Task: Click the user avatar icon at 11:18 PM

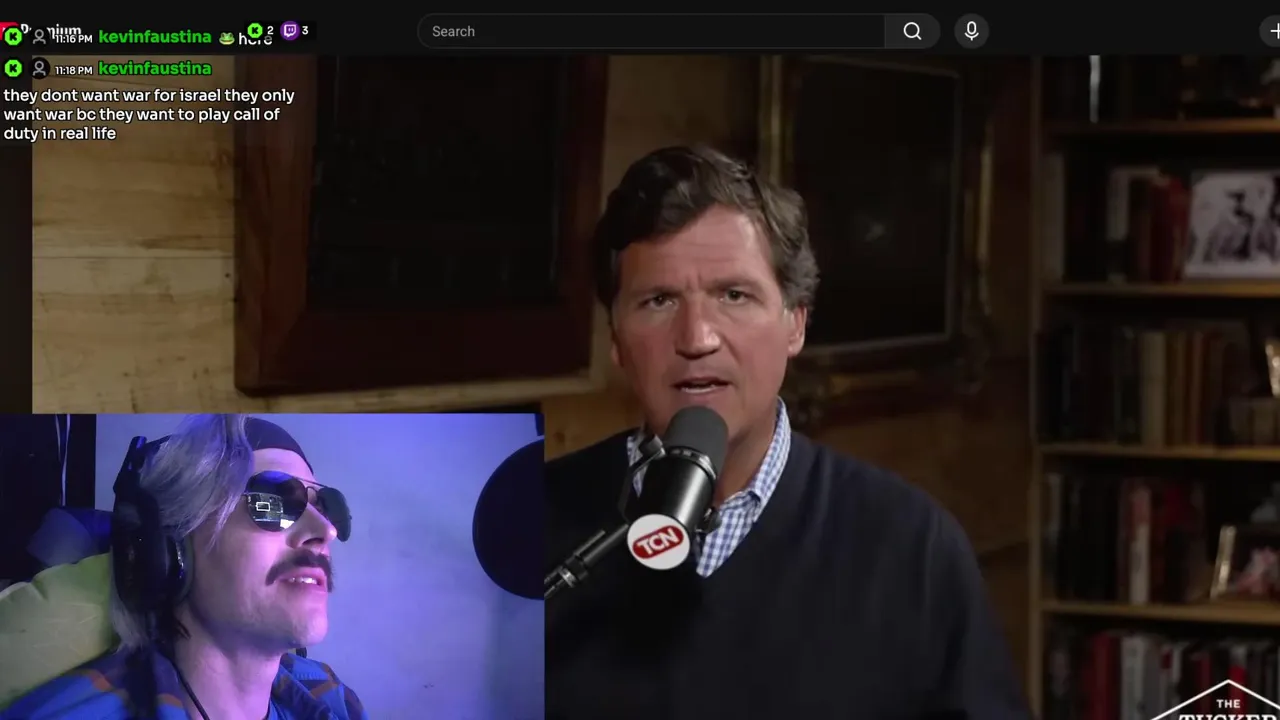Action: [x=40, y=68]
